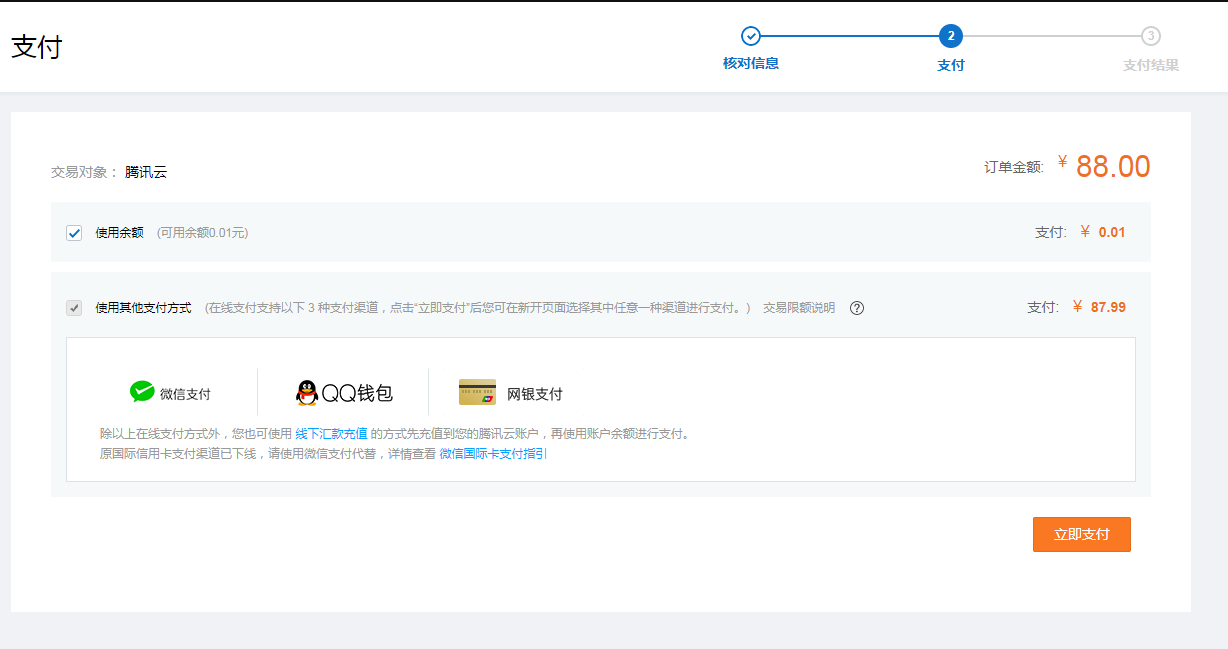Select the 微信支付 text label
This screenshot has height=649, width=1228.
point(185,394)
